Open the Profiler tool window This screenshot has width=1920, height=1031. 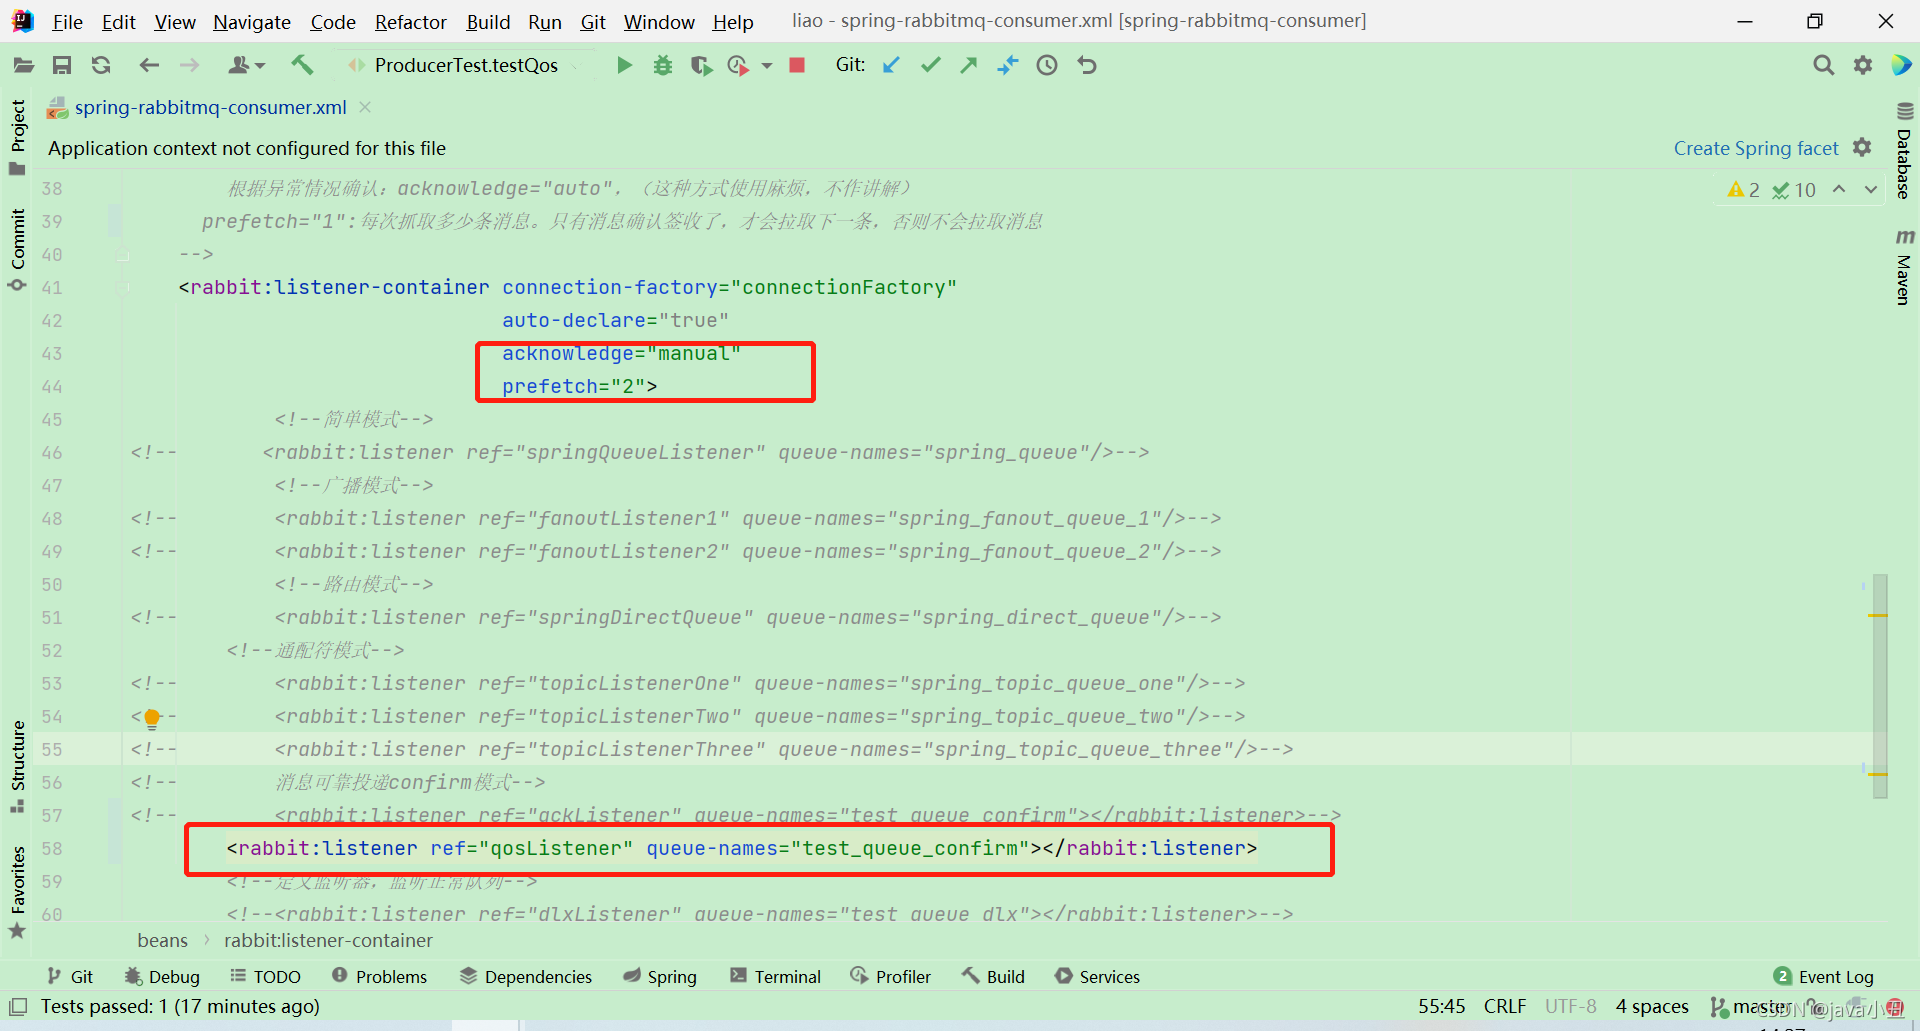pos(891,977)
